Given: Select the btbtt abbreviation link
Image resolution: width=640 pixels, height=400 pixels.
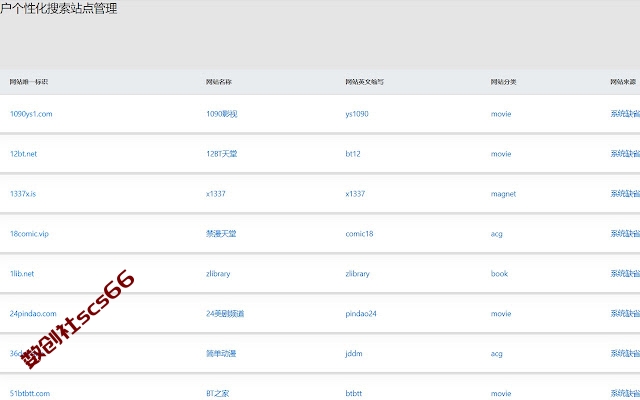Looking at the screenshot, I should (x=353, y=394).
